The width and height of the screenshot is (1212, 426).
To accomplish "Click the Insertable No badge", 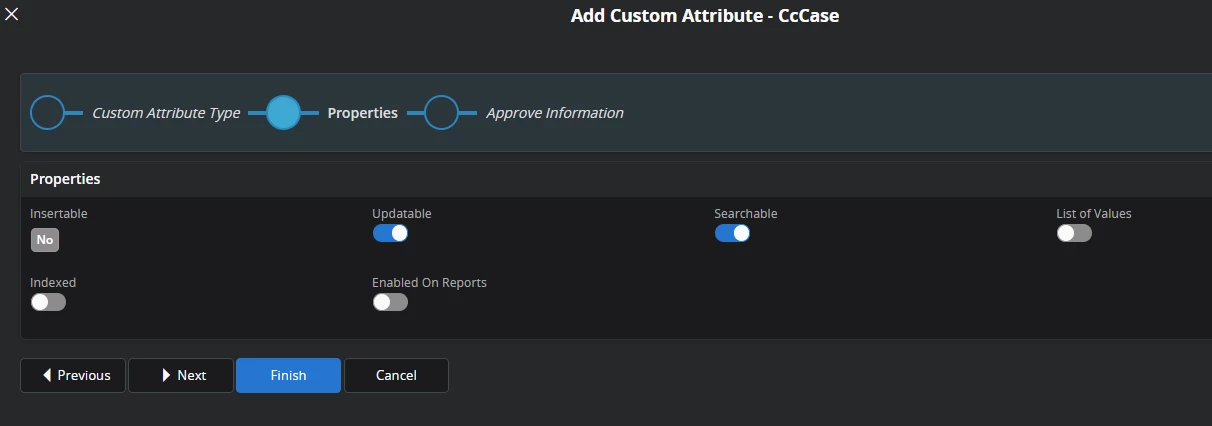I will [45, 240].
